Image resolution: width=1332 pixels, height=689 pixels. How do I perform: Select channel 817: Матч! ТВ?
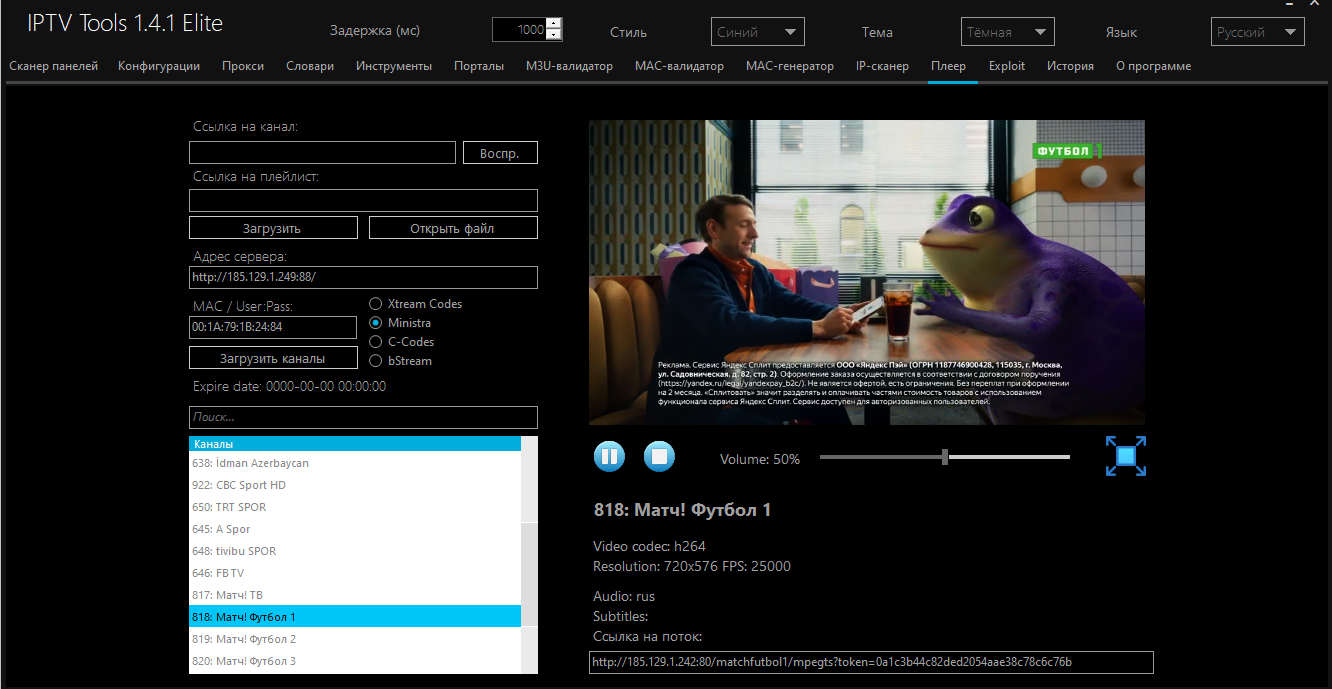(355, 595)
